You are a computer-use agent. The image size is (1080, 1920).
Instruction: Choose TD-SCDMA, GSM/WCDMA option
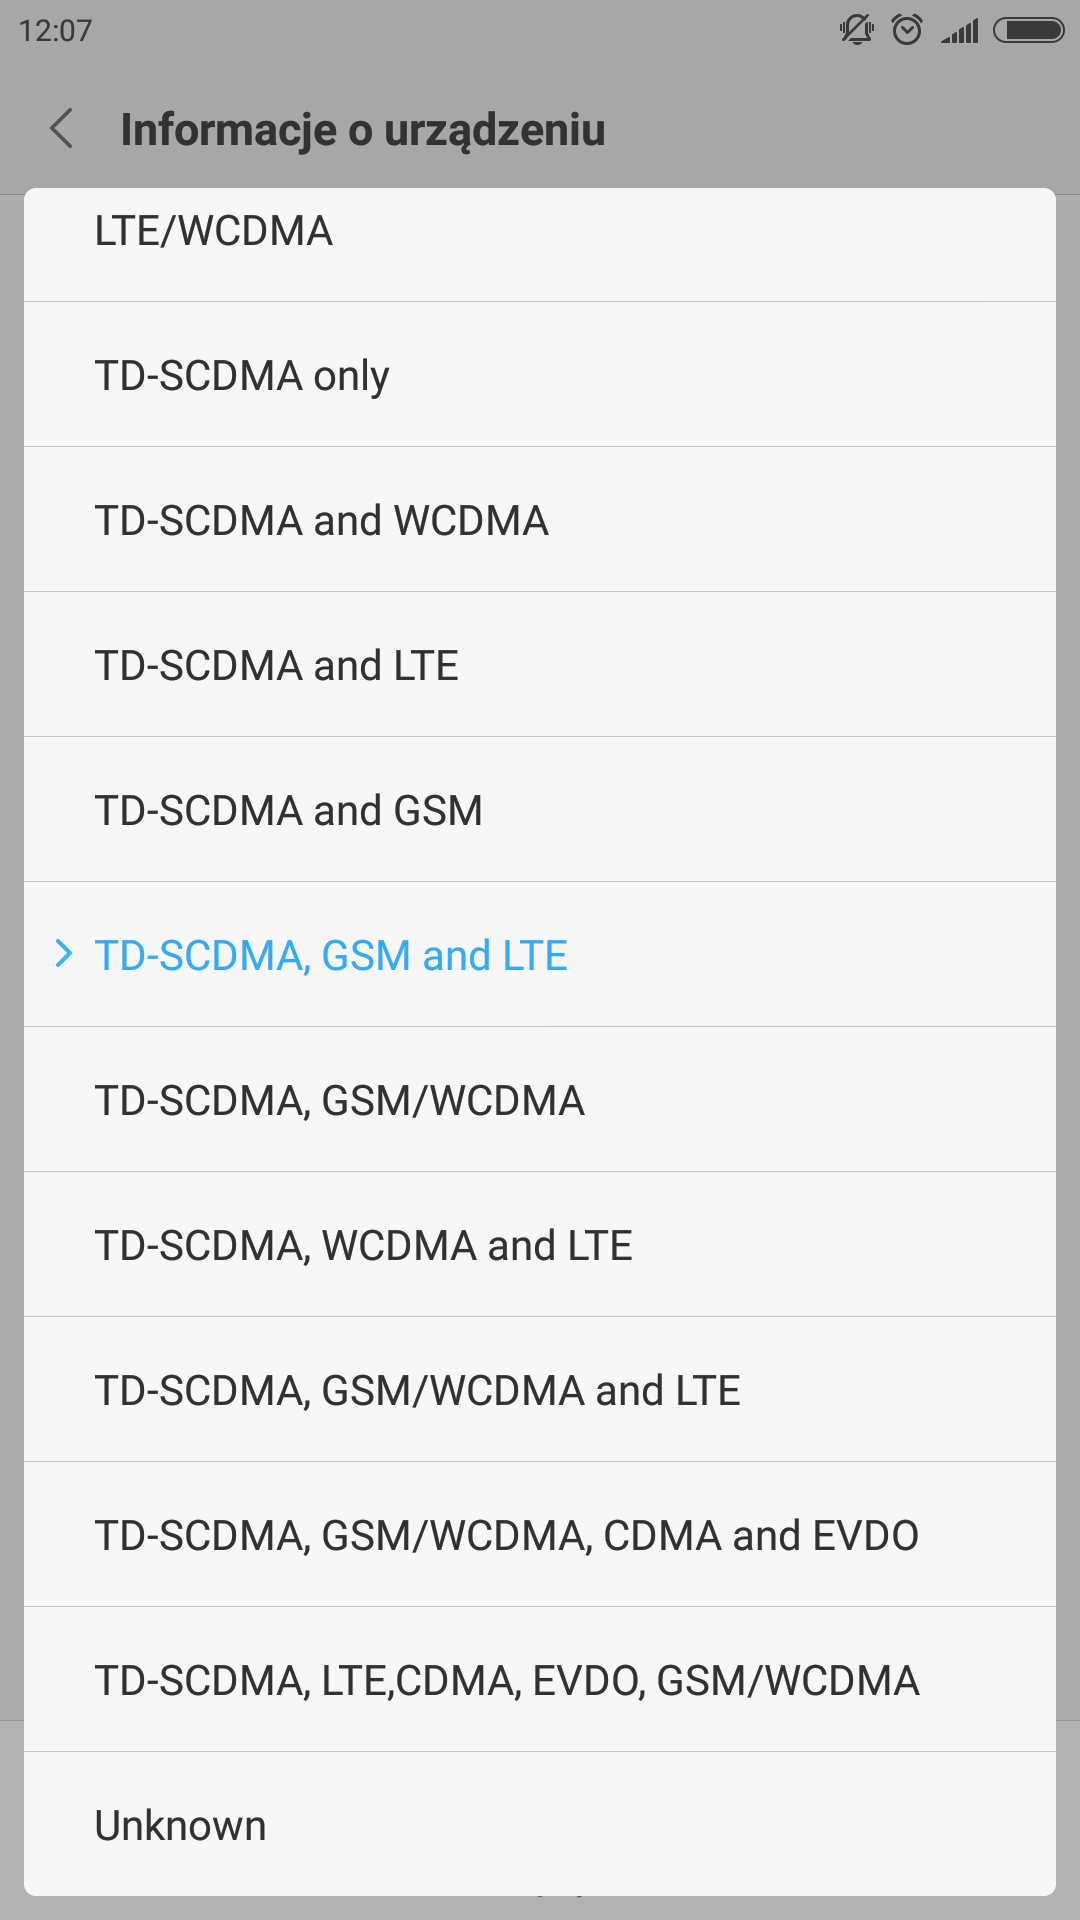point(340,1101)
